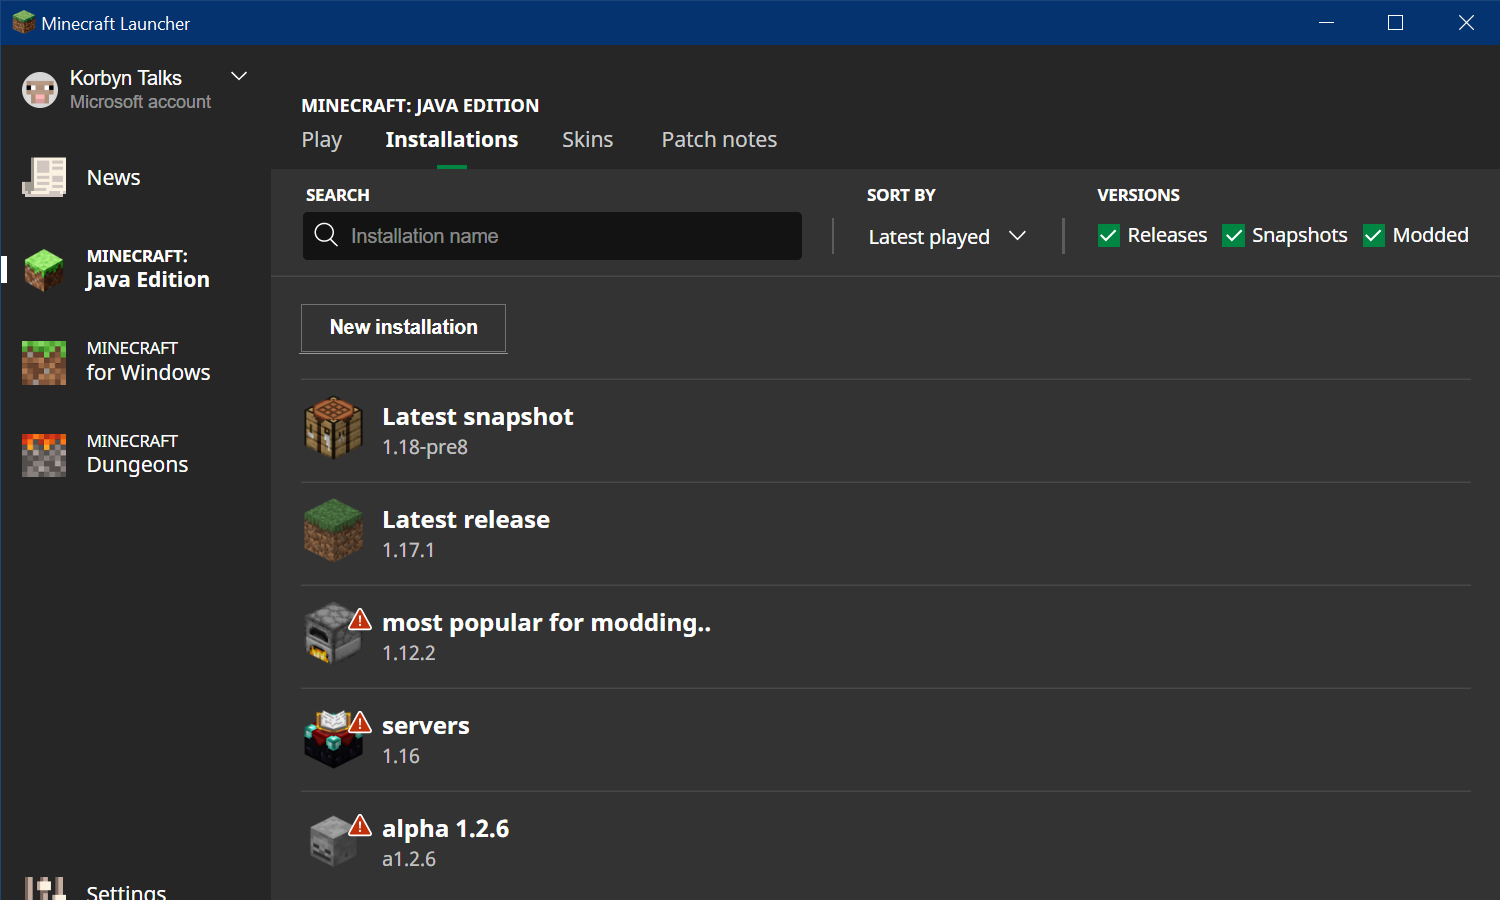Click the Korbyn Talks profile avatar
Image resolution: width=1500 pixels, height=900 pixels.
(40, 90)
